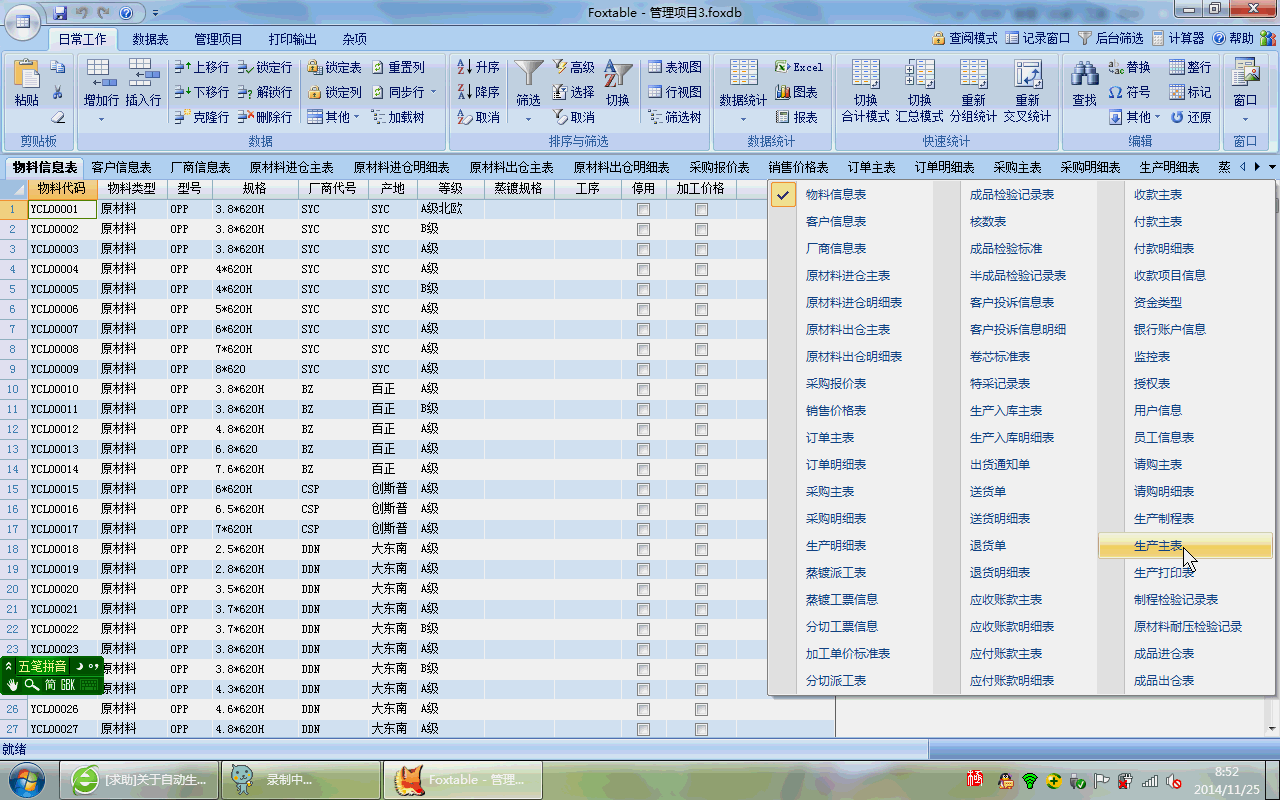The image size is (1280, 800).
Task: Expand the 增加行 dropdown arrow
Action: [101, 119]
